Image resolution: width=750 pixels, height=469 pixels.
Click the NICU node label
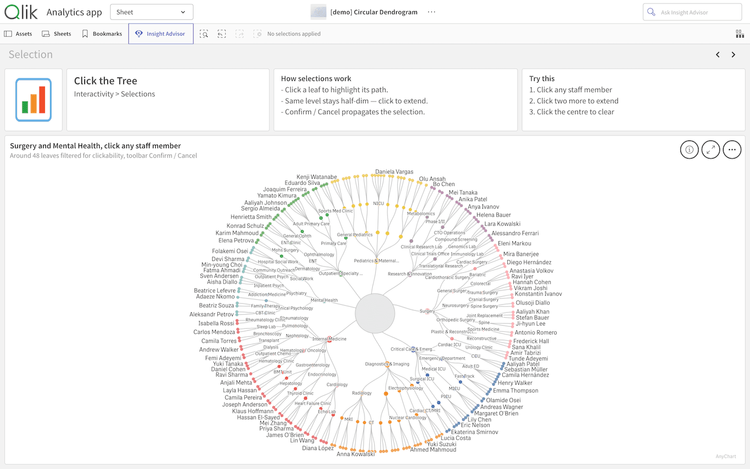[378, 203]
